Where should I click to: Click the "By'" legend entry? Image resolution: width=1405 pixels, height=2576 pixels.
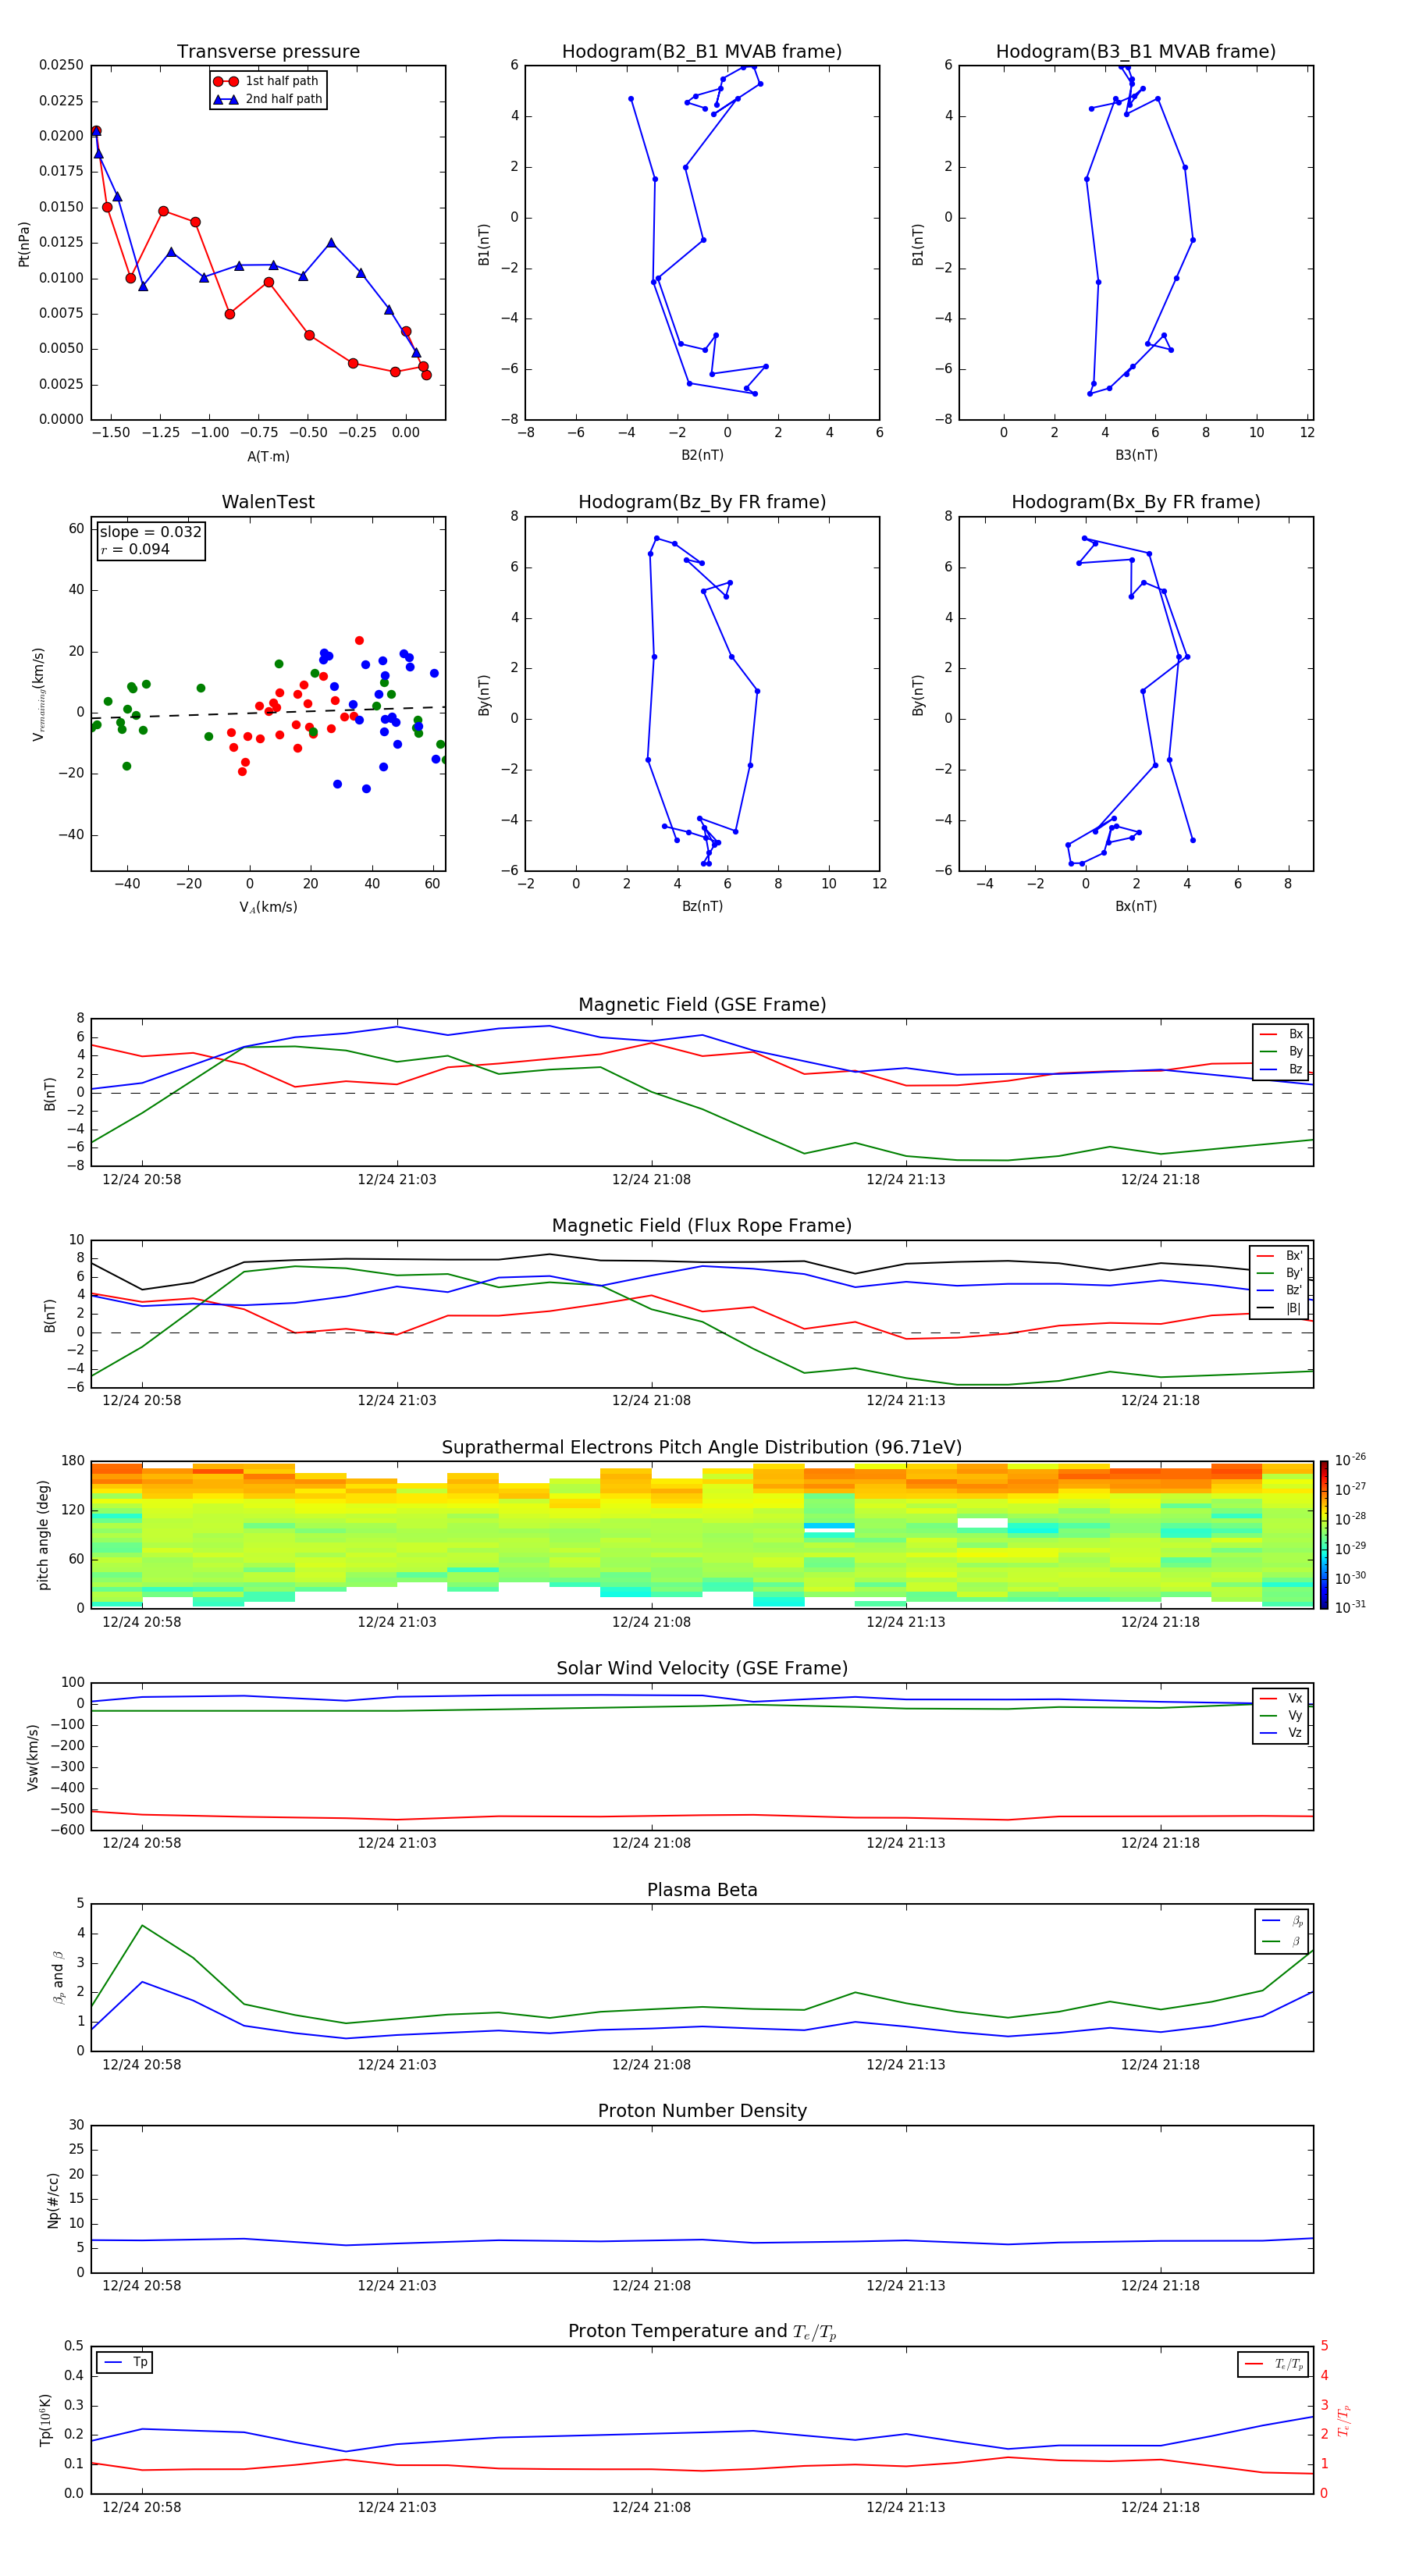coord(1280,1273)
